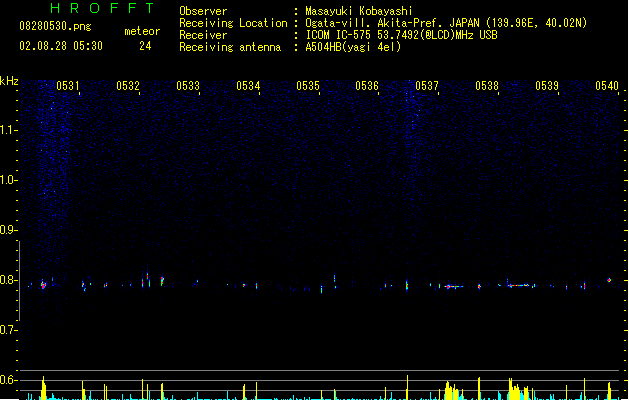The width and height of the screenshot is (629, 400).
Task: Click the meteor count value 24
Action: (145, 46)
